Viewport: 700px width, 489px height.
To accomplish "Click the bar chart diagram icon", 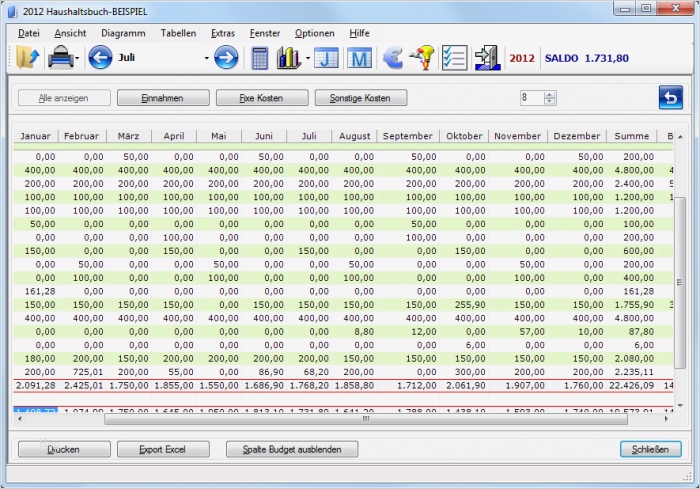I will pos(289,58).
